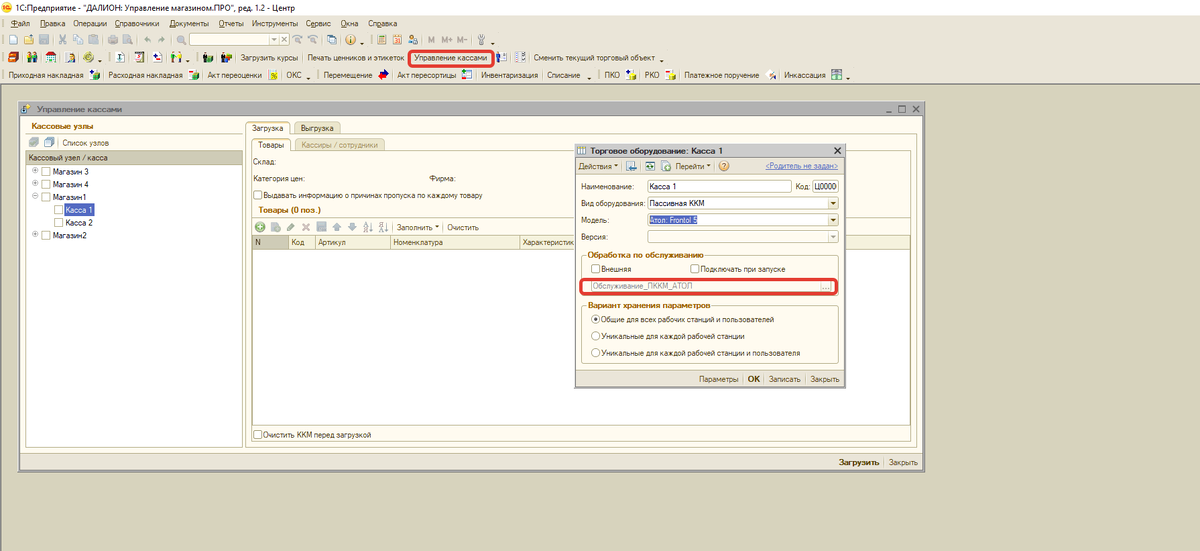This screenshot has height=551, width=1200.
Task: Collapse the Магазин1 tree node
Action: point(35,197)
